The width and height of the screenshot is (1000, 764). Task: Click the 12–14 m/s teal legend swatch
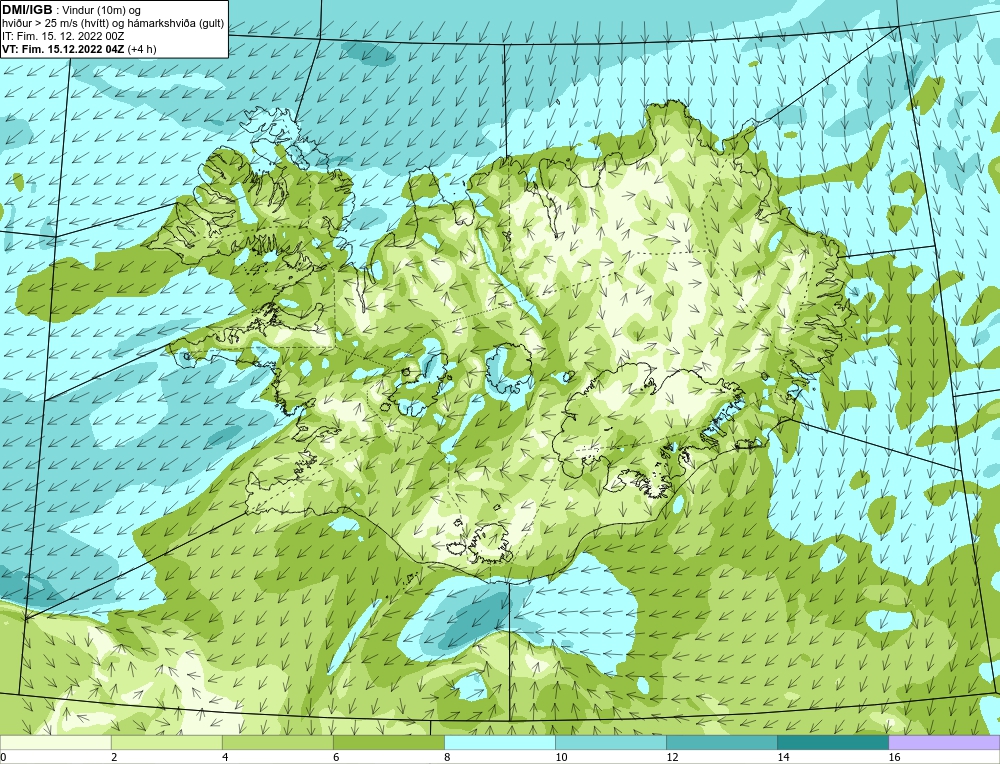pyautogui.click(x=721, y=742)
